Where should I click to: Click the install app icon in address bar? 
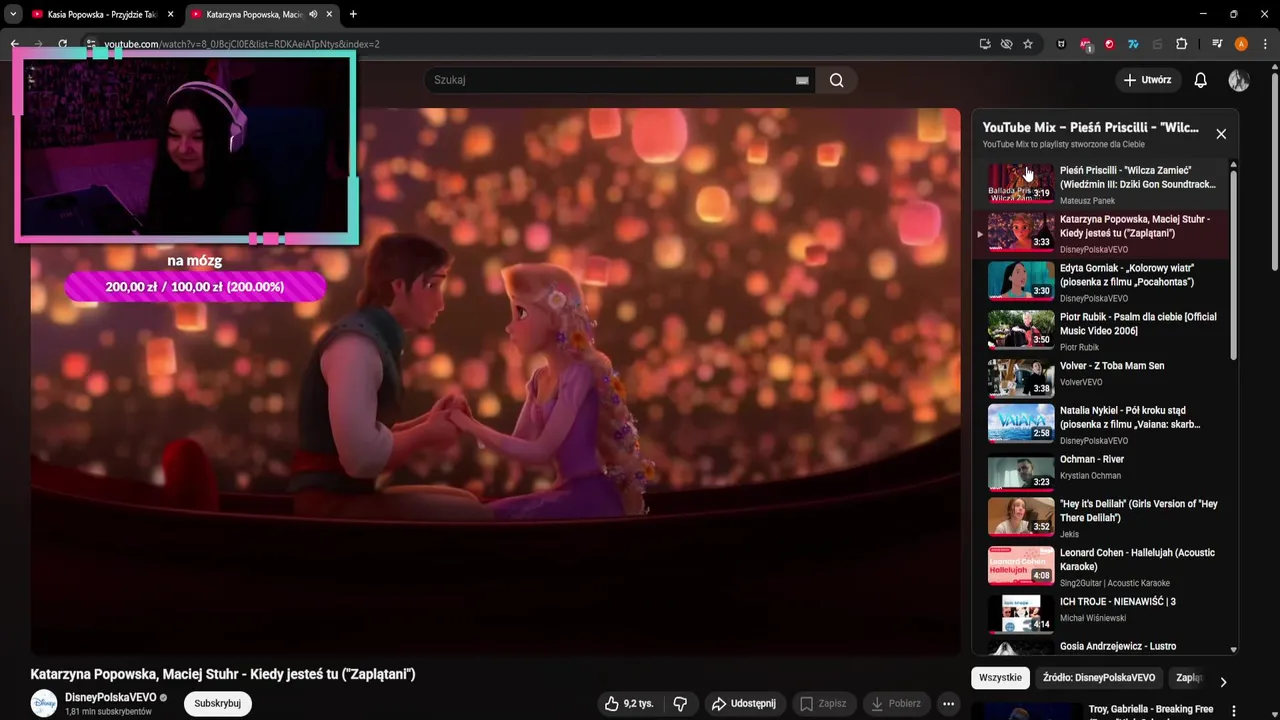click(x=985, y=44)
